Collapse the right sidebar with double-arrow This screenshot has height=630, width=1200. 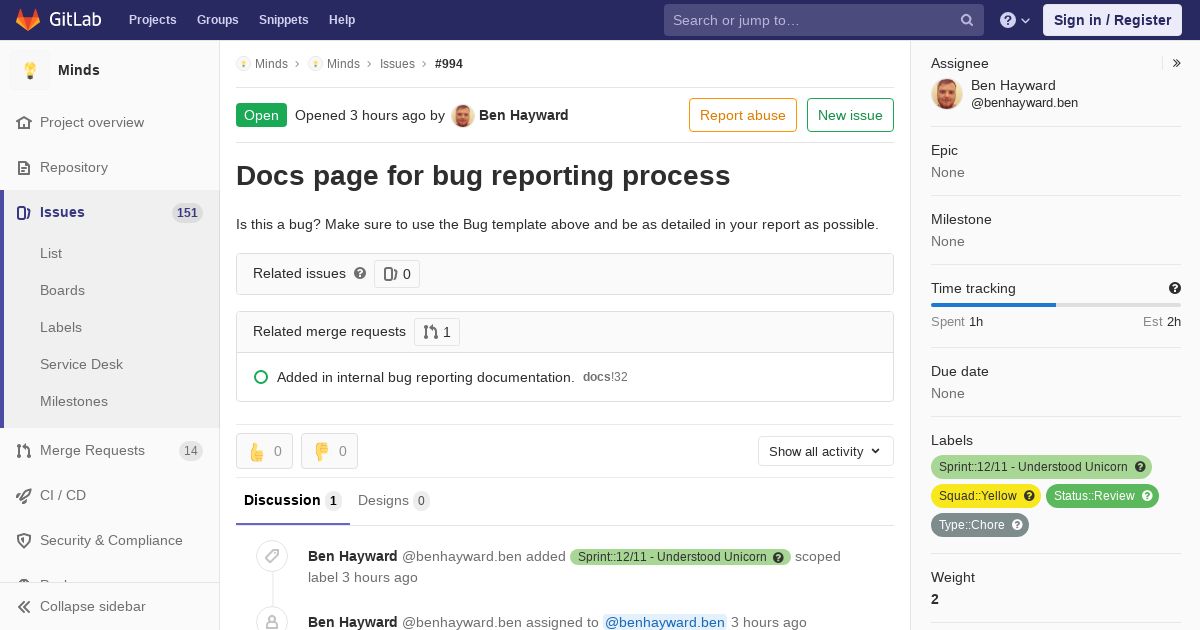pyautogui.click(x=1177, y=63)
